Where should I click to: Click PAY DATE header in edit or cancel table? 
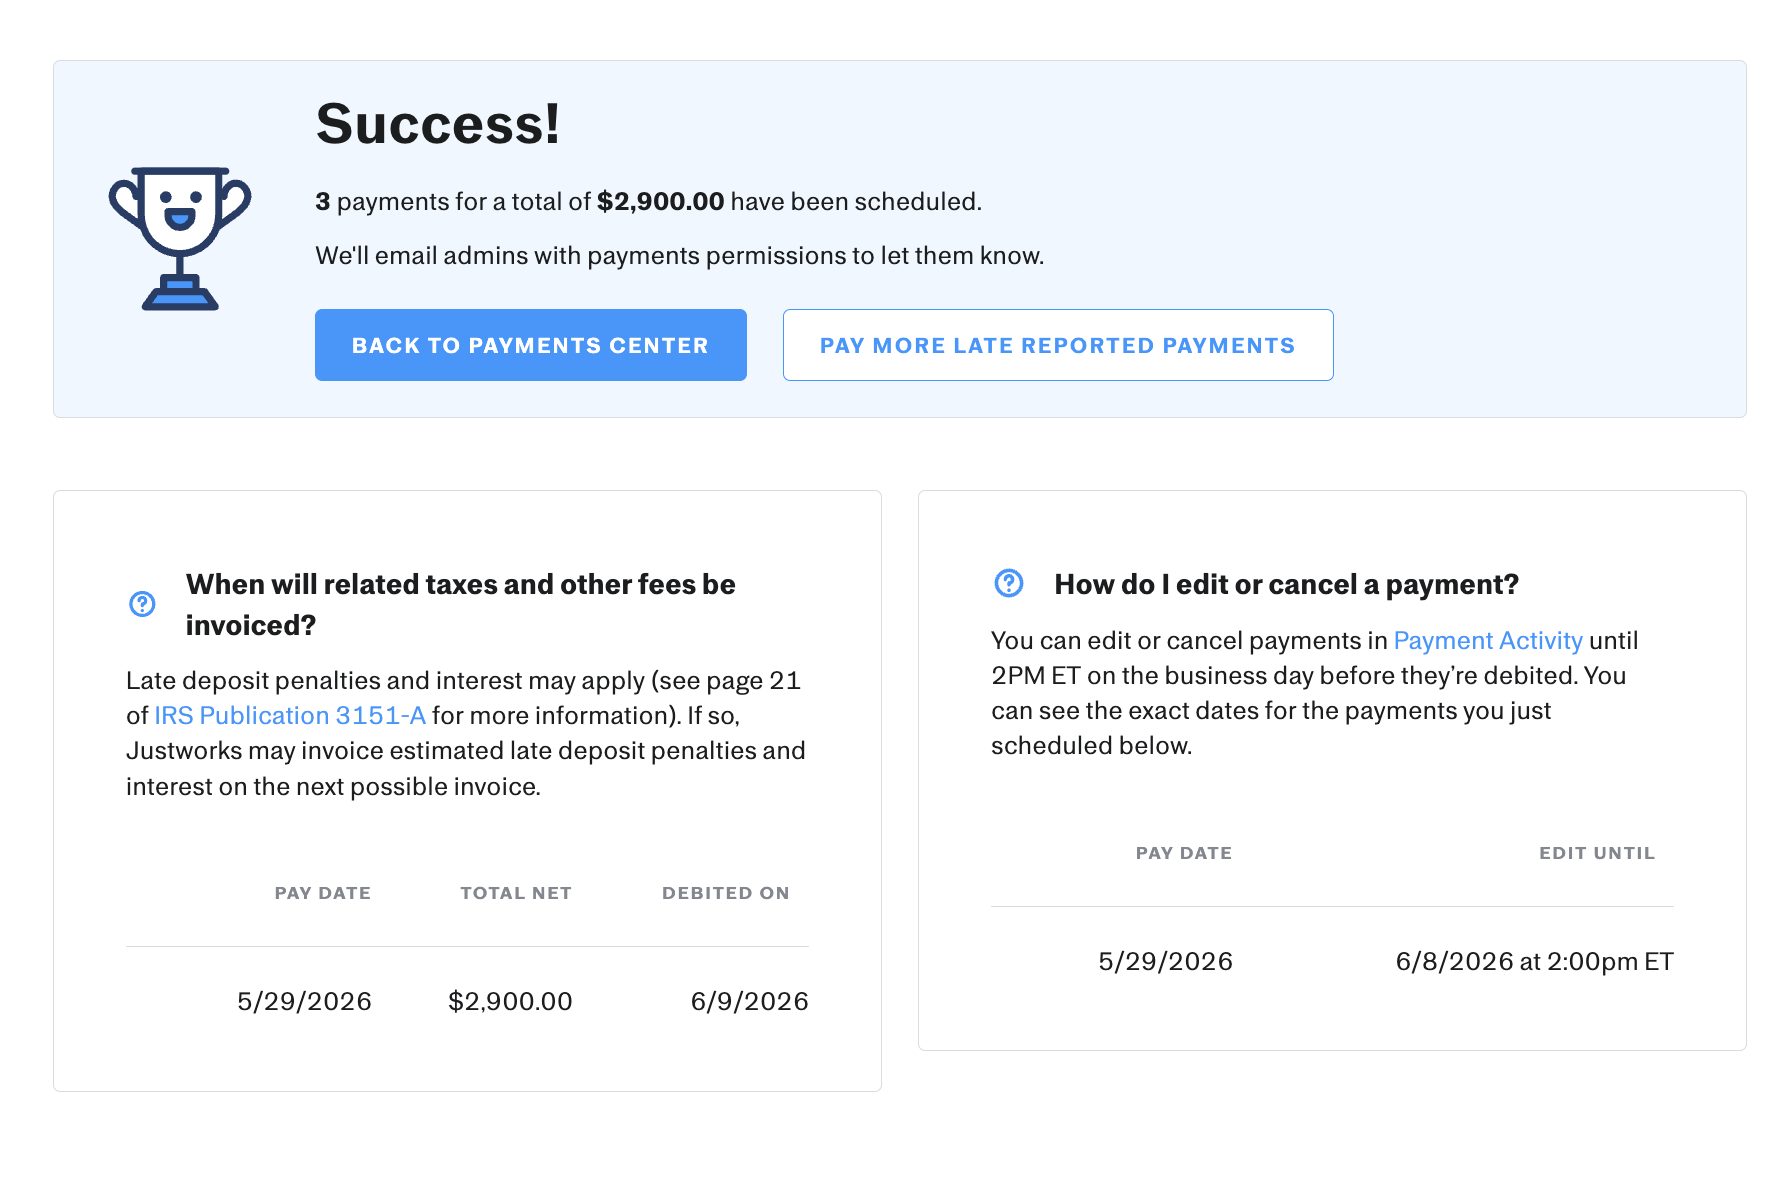pos(1184,853)
